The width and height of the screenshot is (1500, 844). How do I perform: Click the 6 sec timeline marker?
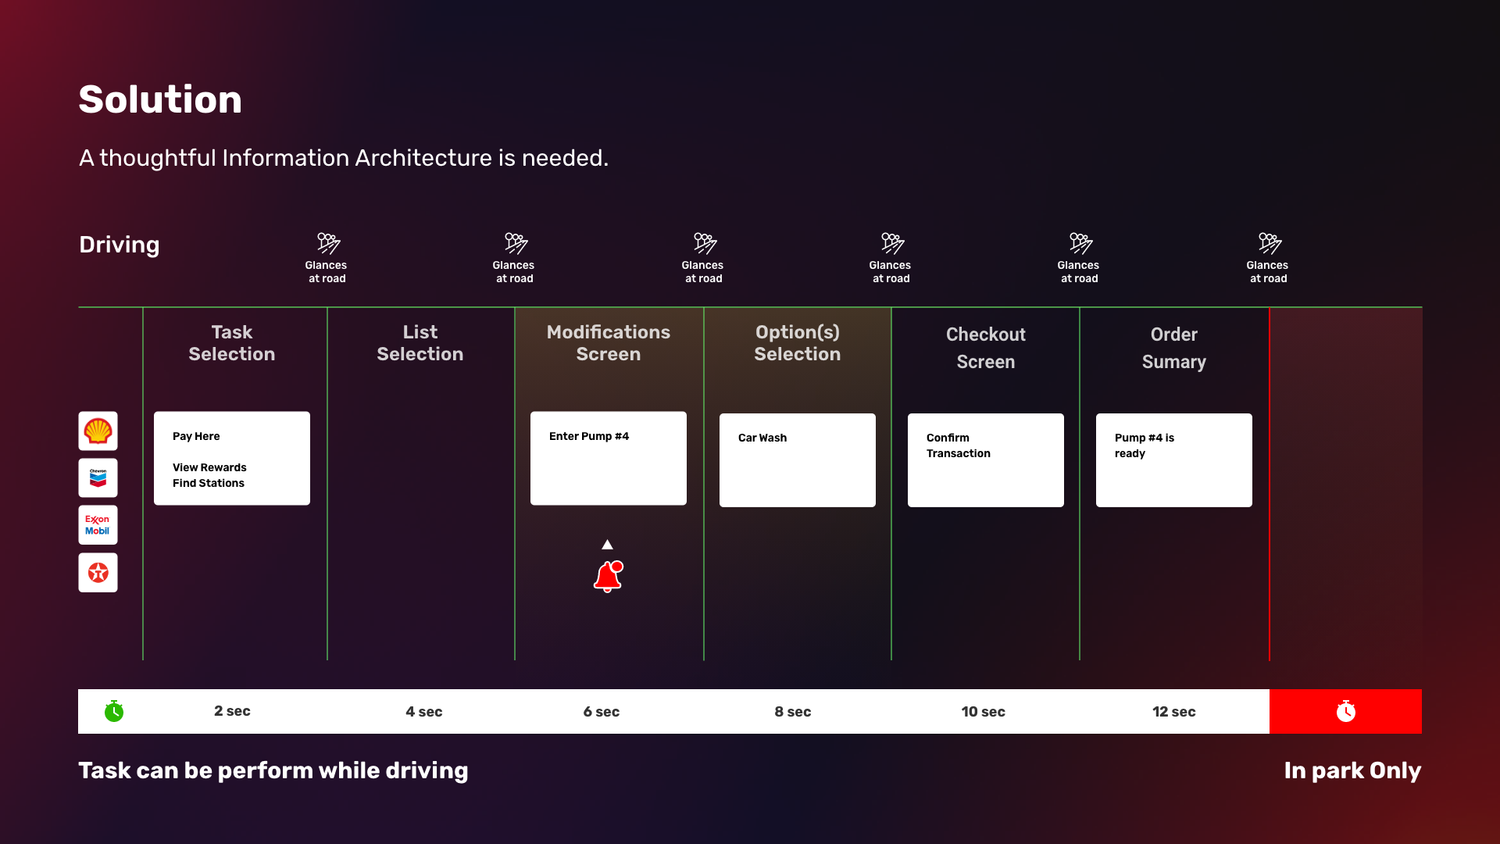pos(601,711)
